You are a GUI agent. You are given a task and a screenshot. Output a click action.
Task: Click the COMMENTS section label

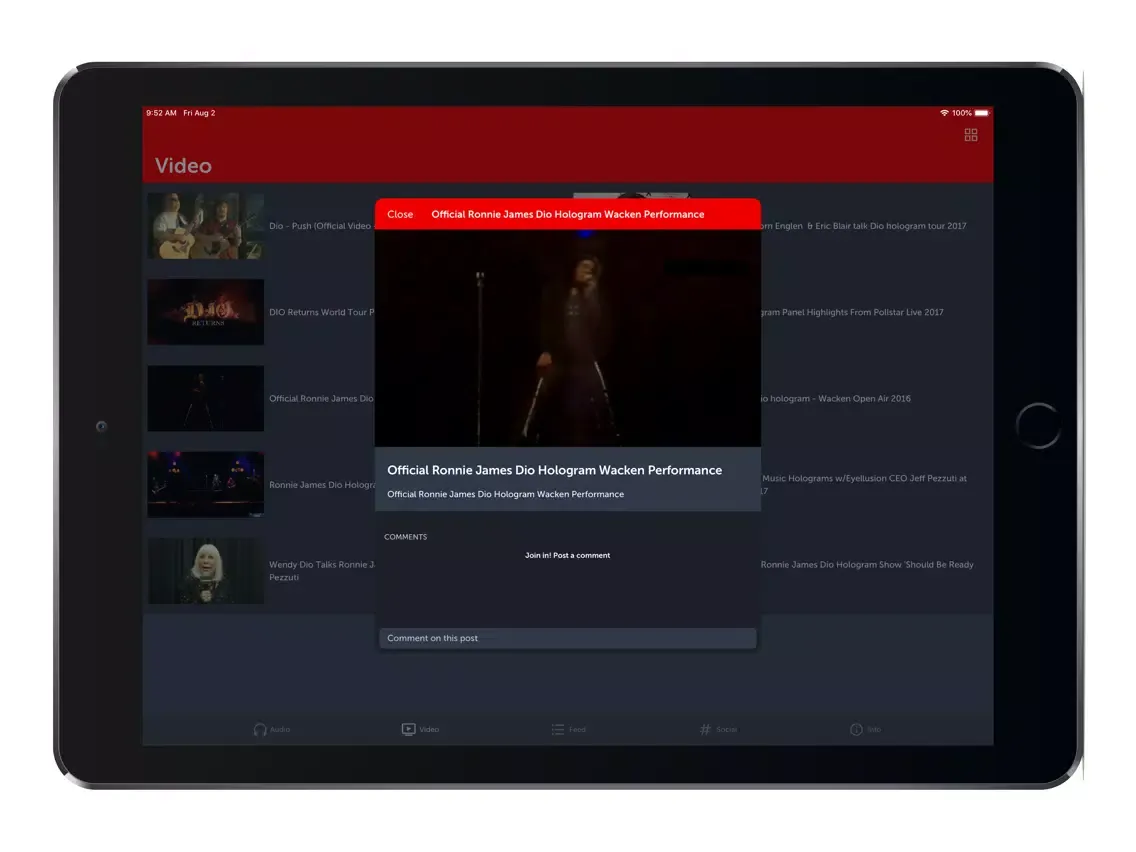[406, 537]
